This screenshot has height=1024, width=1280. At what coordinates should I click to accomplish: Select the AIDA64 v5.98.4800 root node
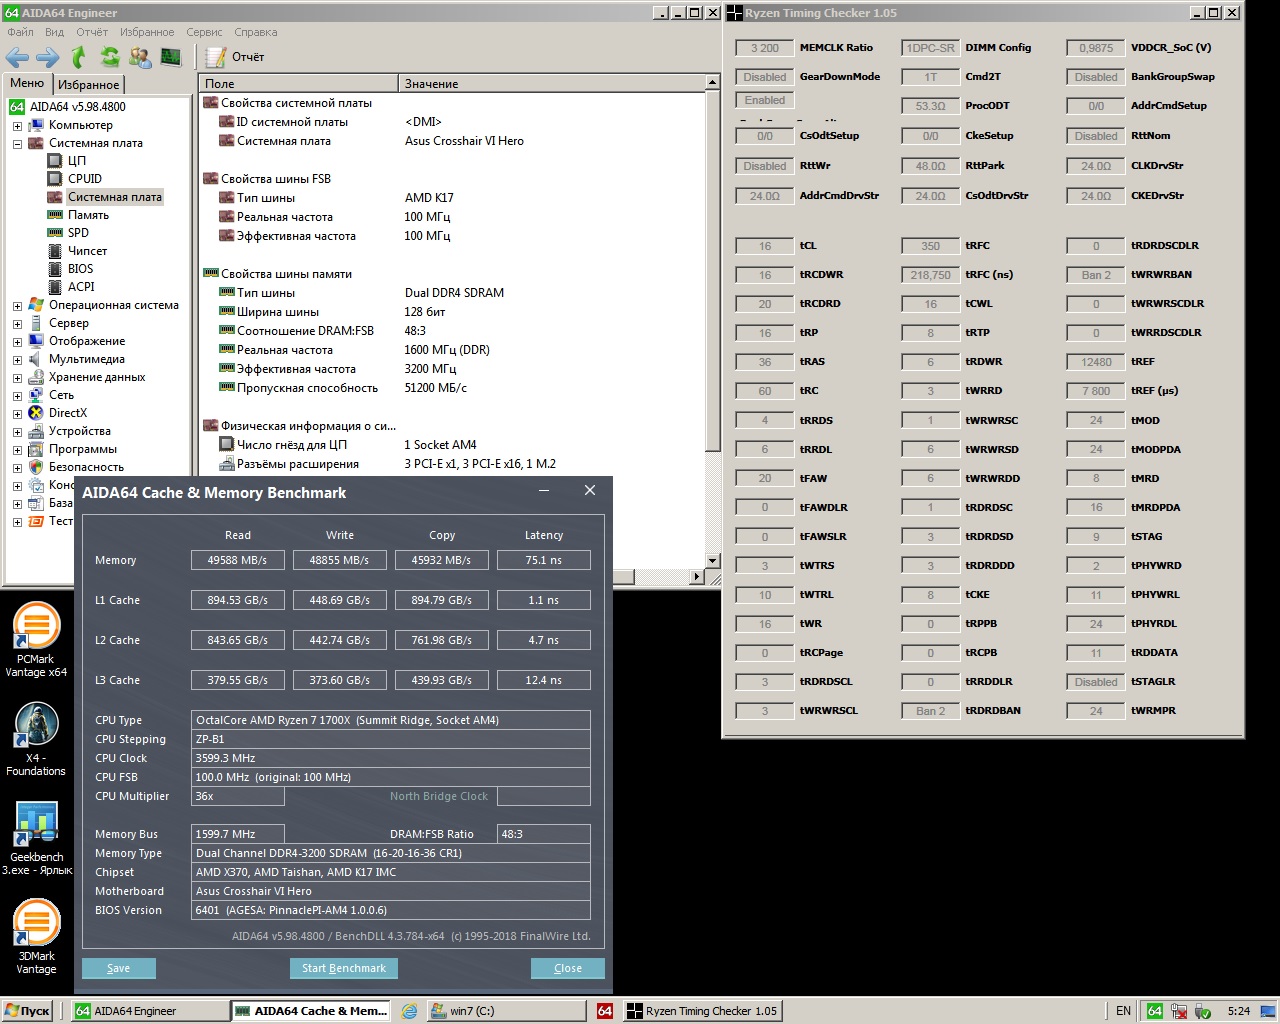[77, 107]
